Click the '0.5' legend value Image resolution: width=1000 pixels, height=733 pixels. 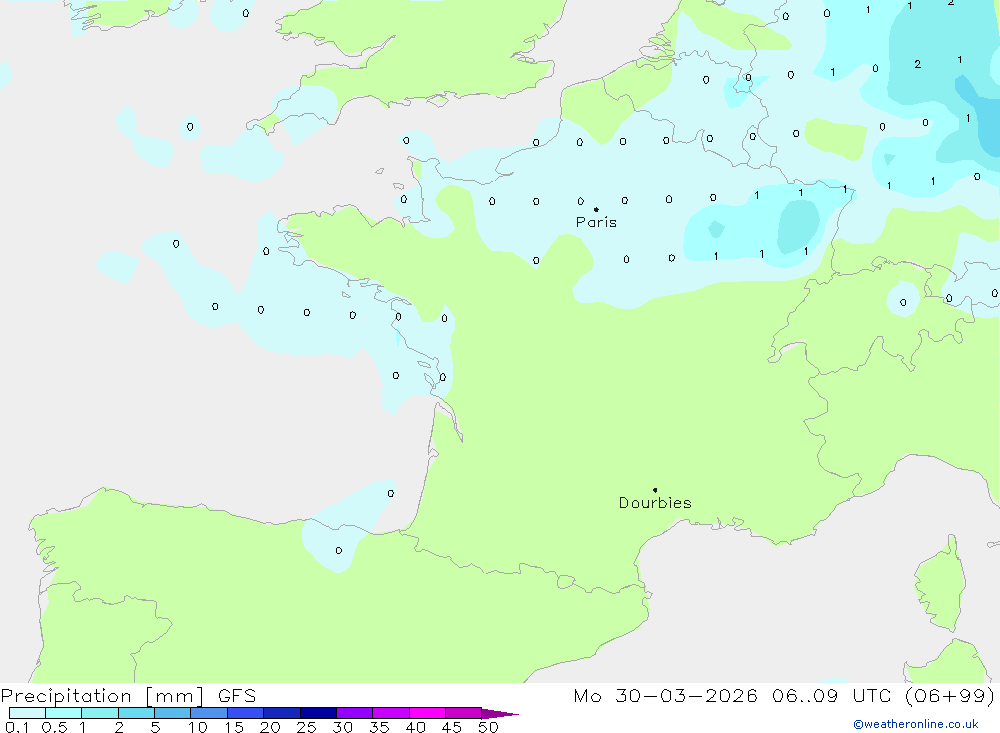tap(54, 727)
